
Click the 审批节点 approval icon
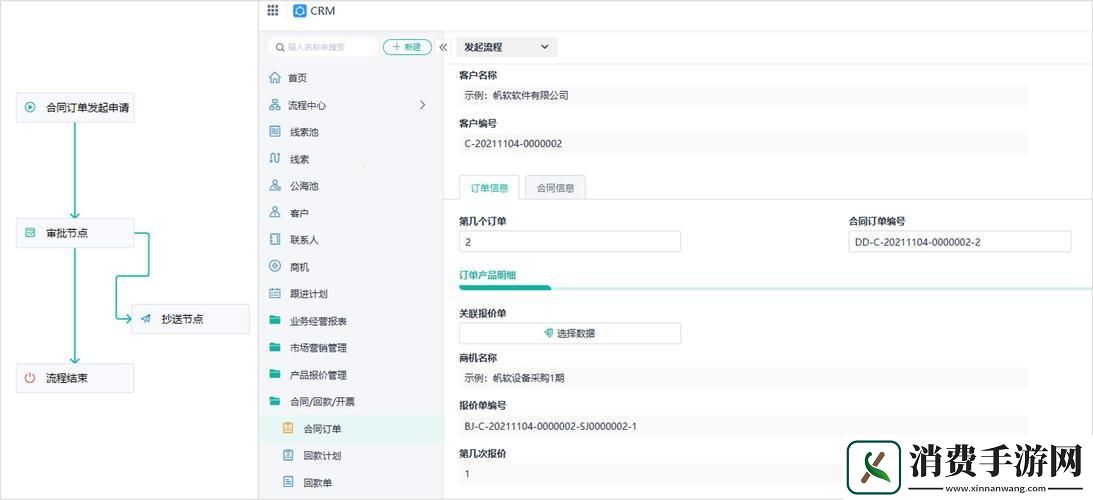click(x=30, y=233)
